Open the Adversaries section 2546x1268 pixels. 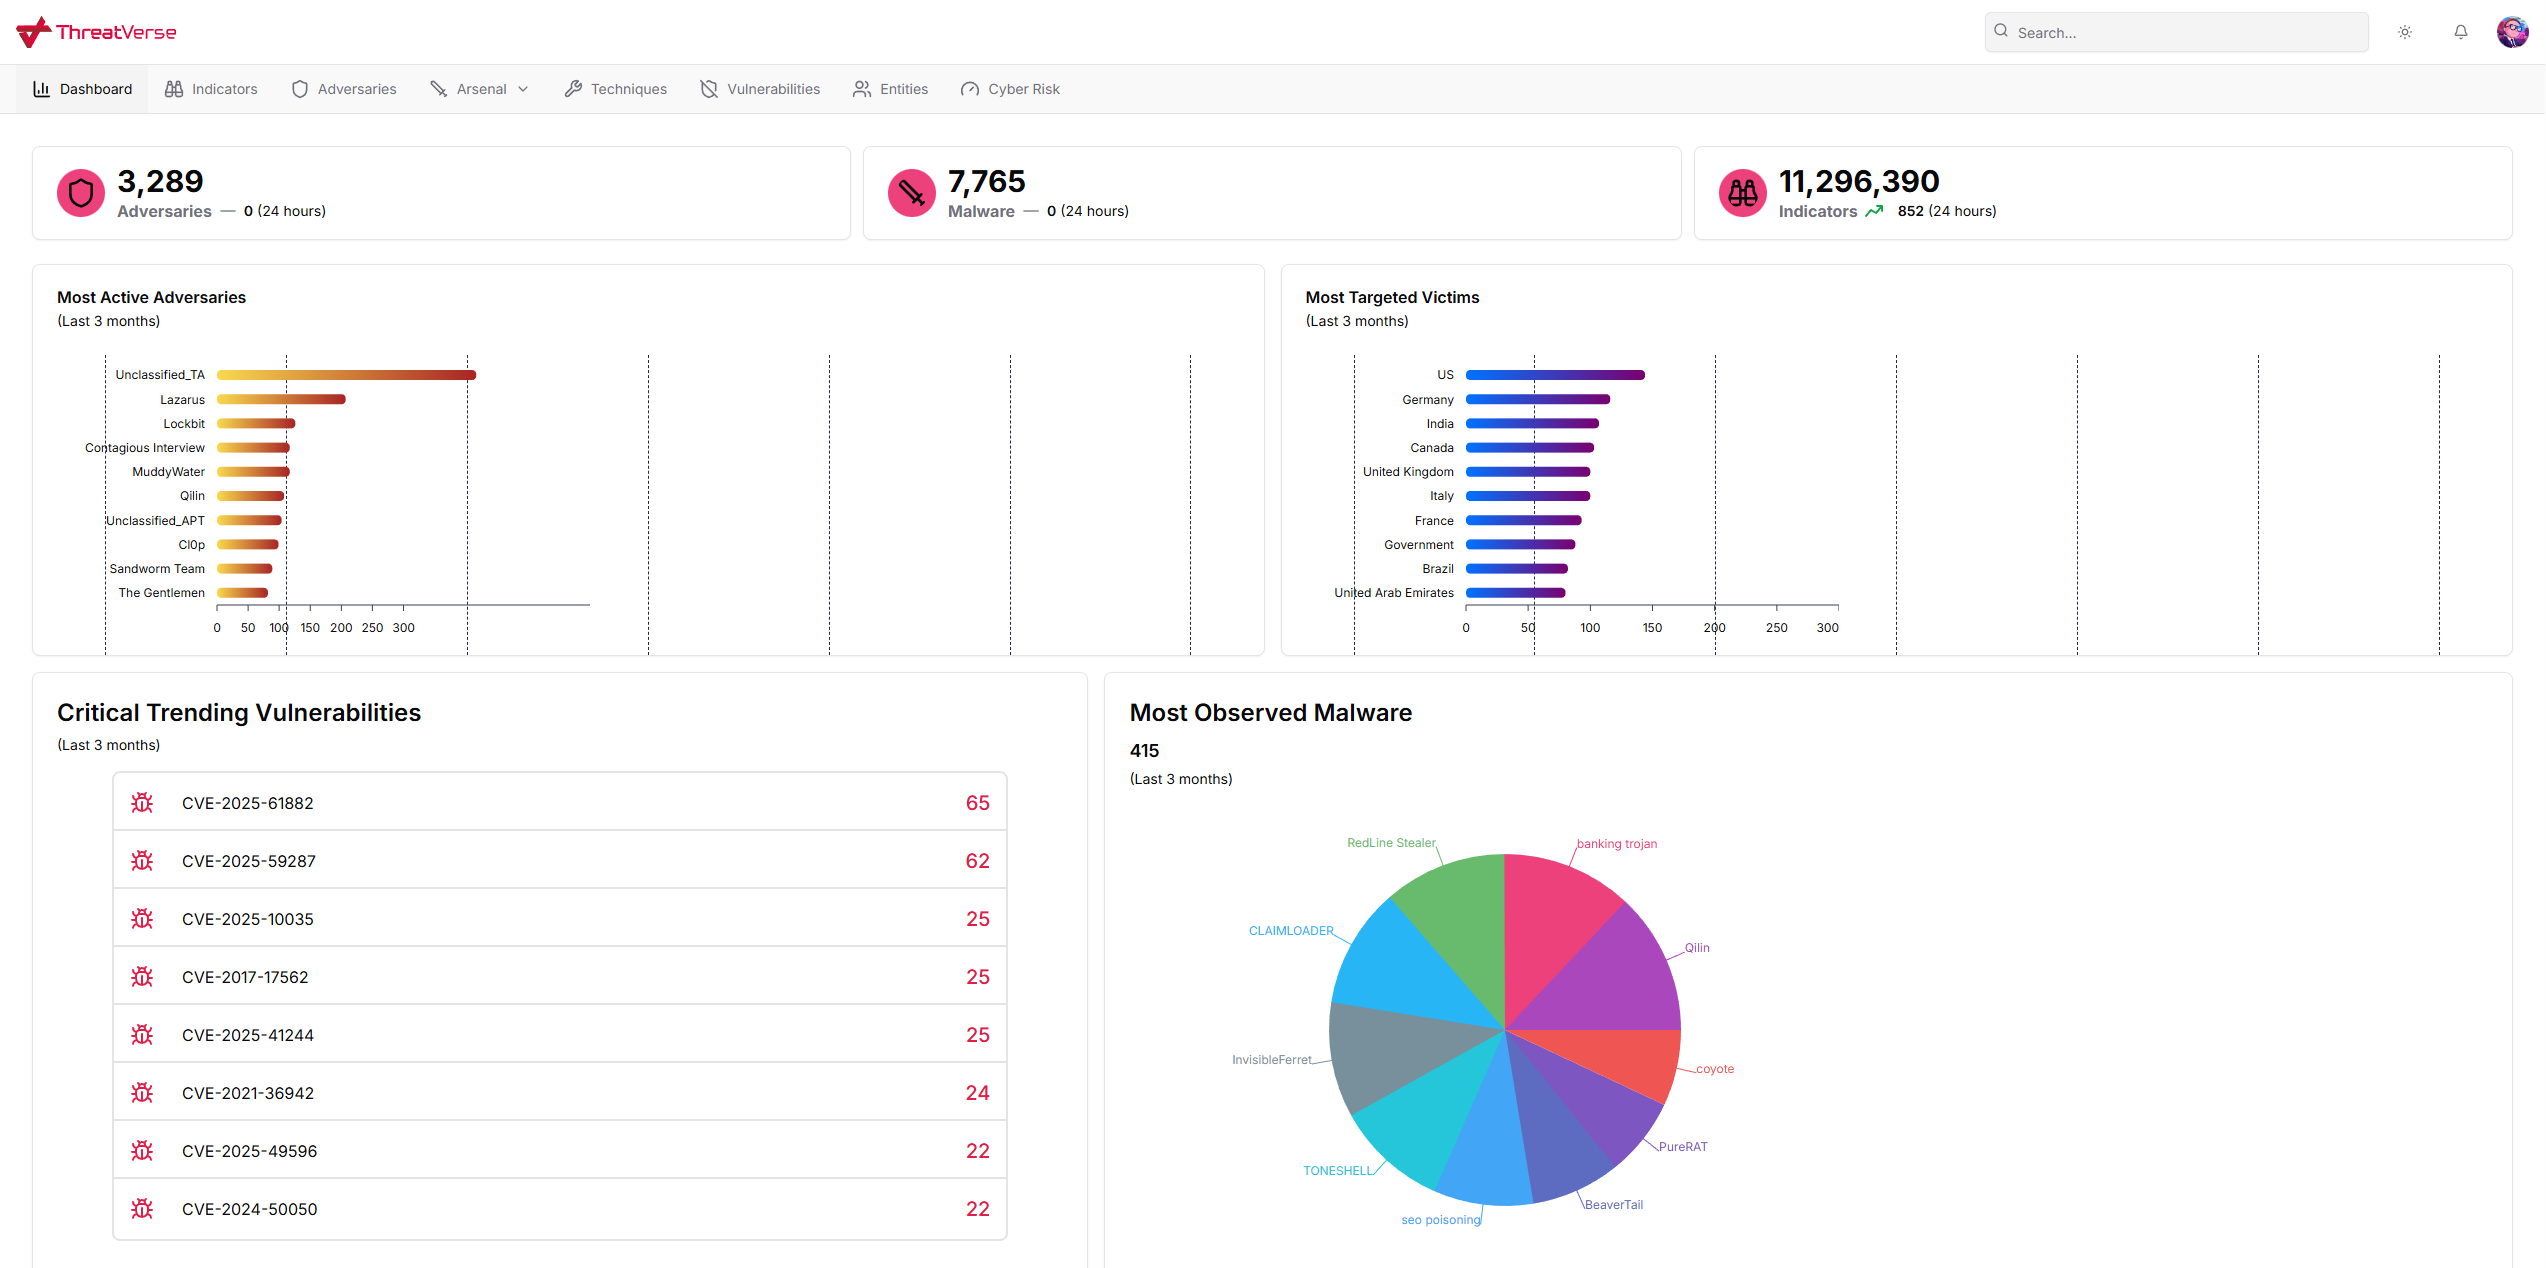click(x=344, y=89)
